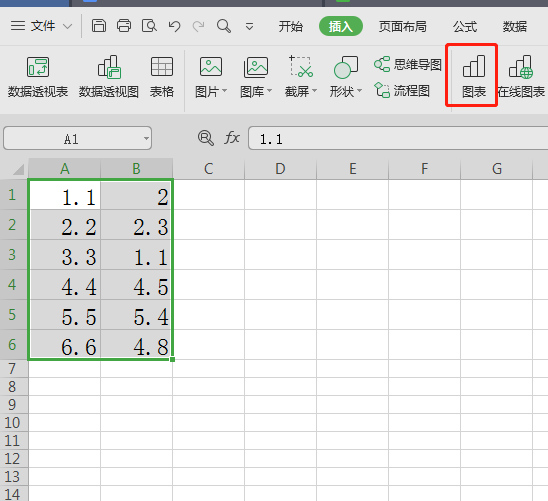Insert a 表格

click(x=162, y=77)
